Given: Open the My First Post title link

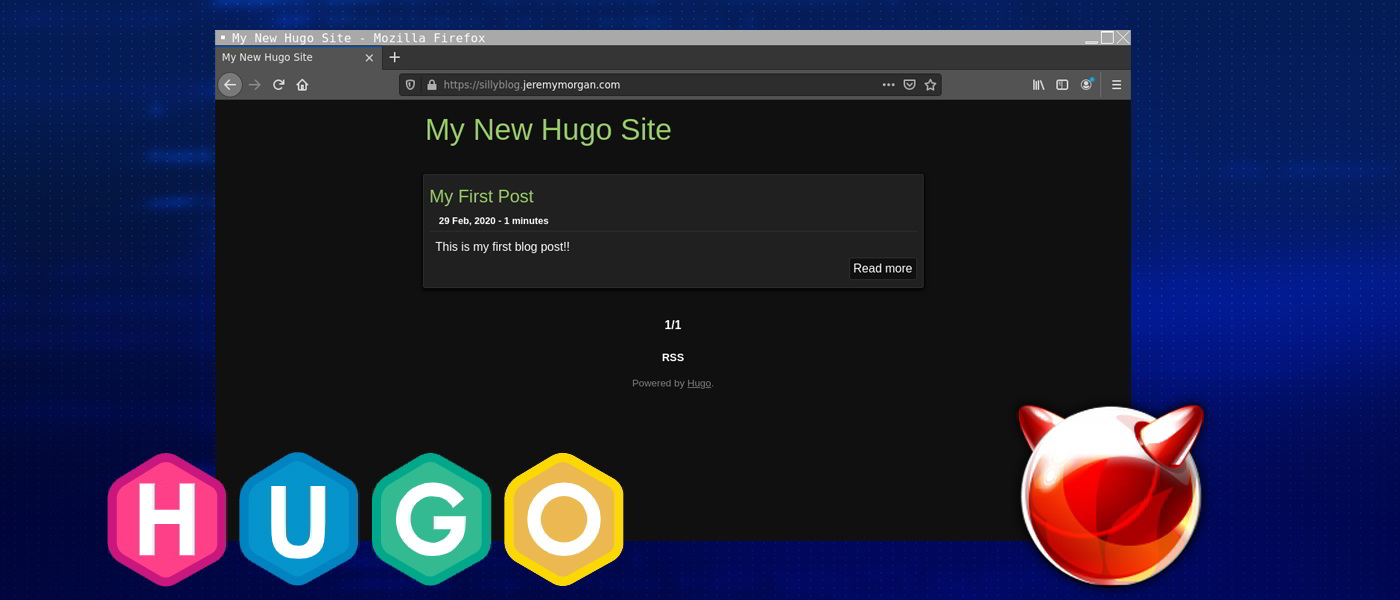Looking at the screenshot, I should [x=481, y=196].
